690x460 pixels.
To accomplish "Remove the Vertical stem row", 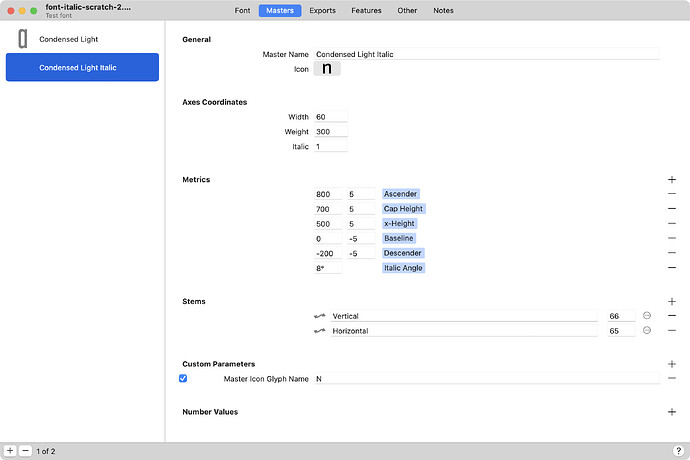I will click(x=671, y=316).
